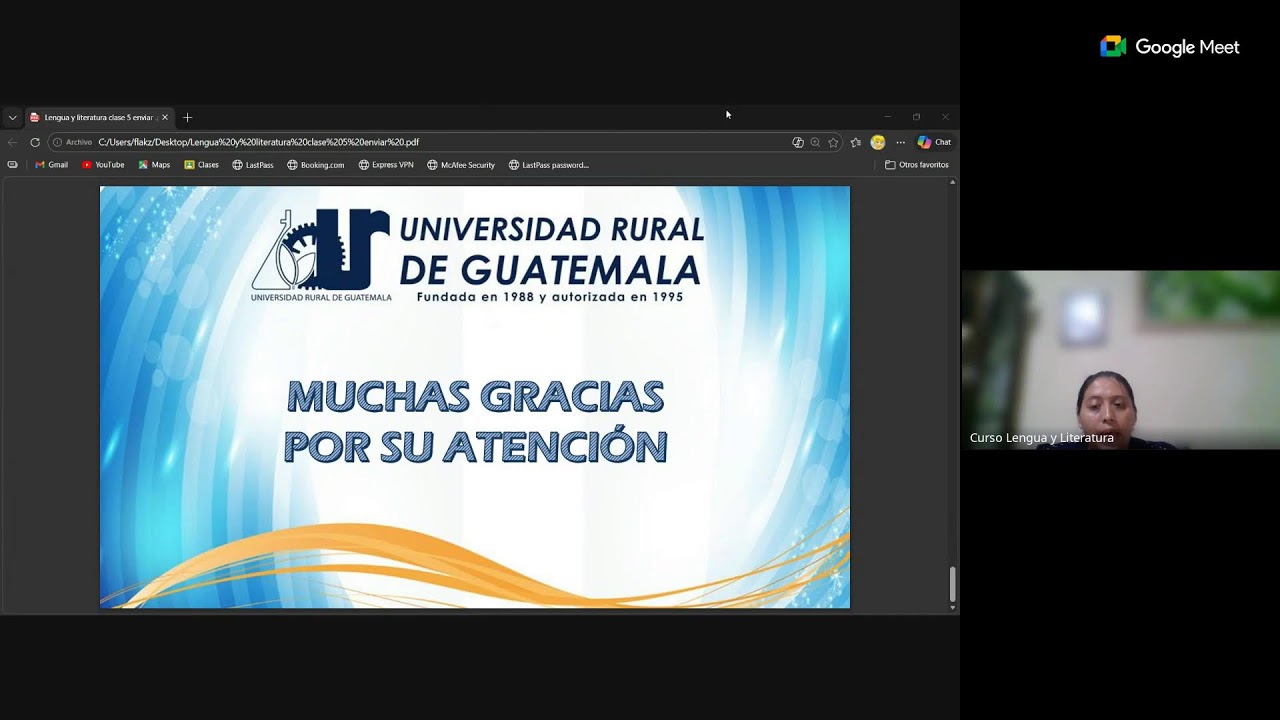
Task: Reload the current PDF page
Action: click(35, 142)
